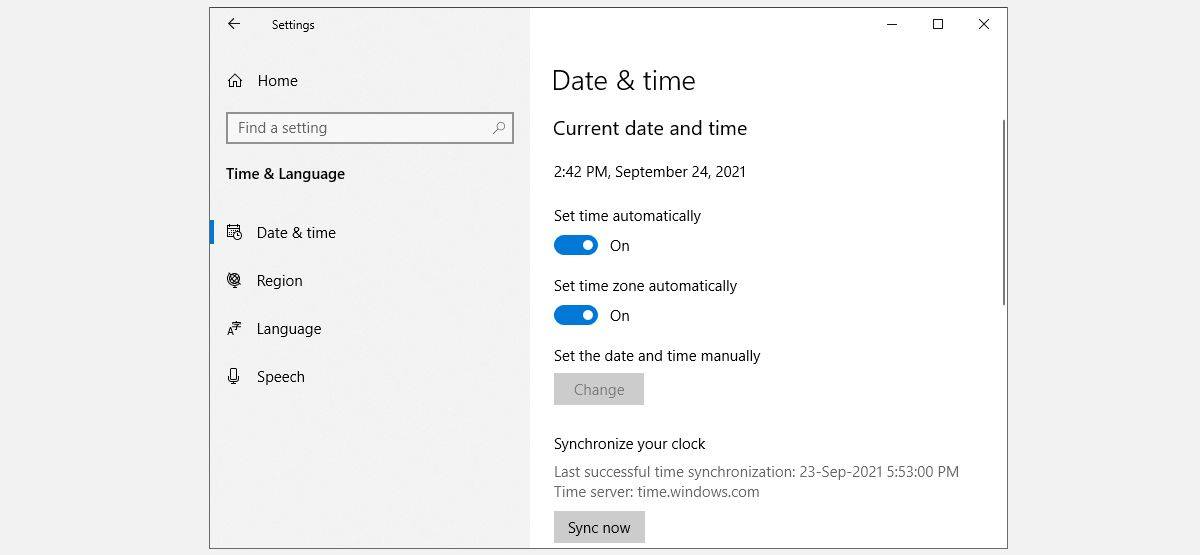
Task: Click the Region globe icon
Action: pos(234,281)
